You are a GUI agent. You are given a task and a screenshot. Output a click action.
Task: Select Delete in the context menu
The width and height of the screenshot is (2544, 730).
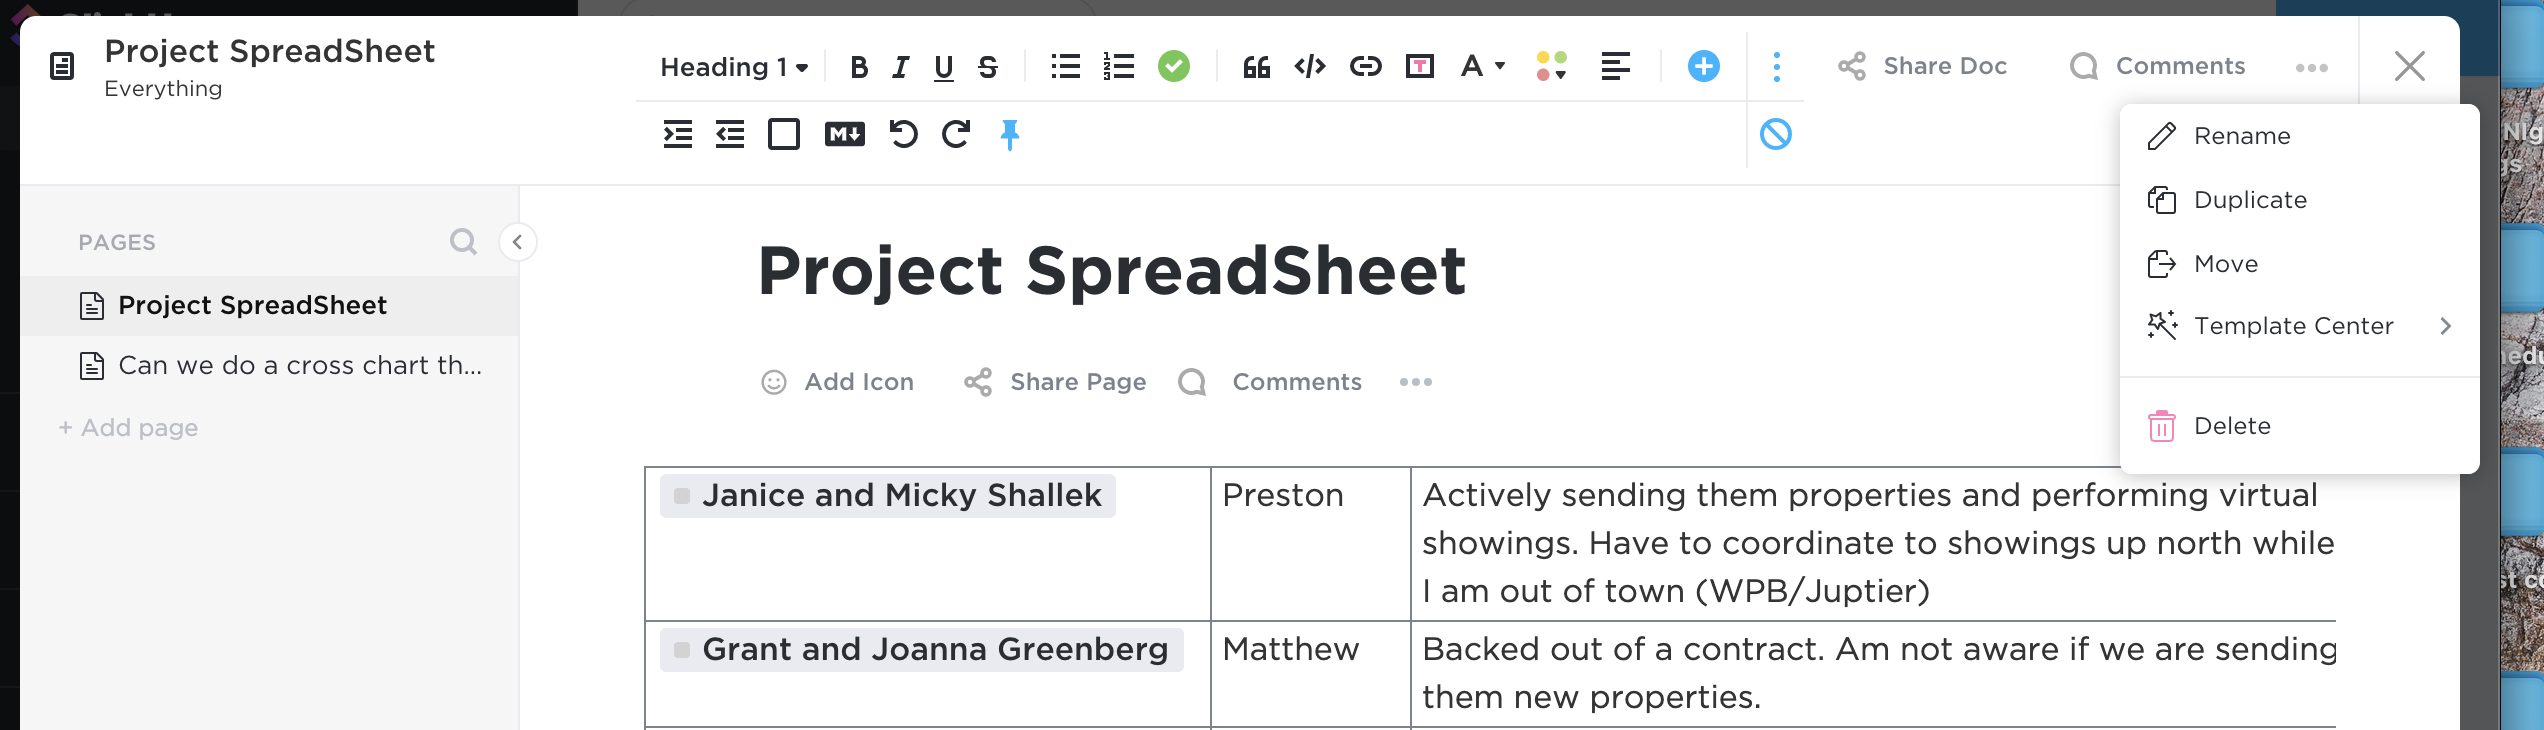[x=2232, y=426]
